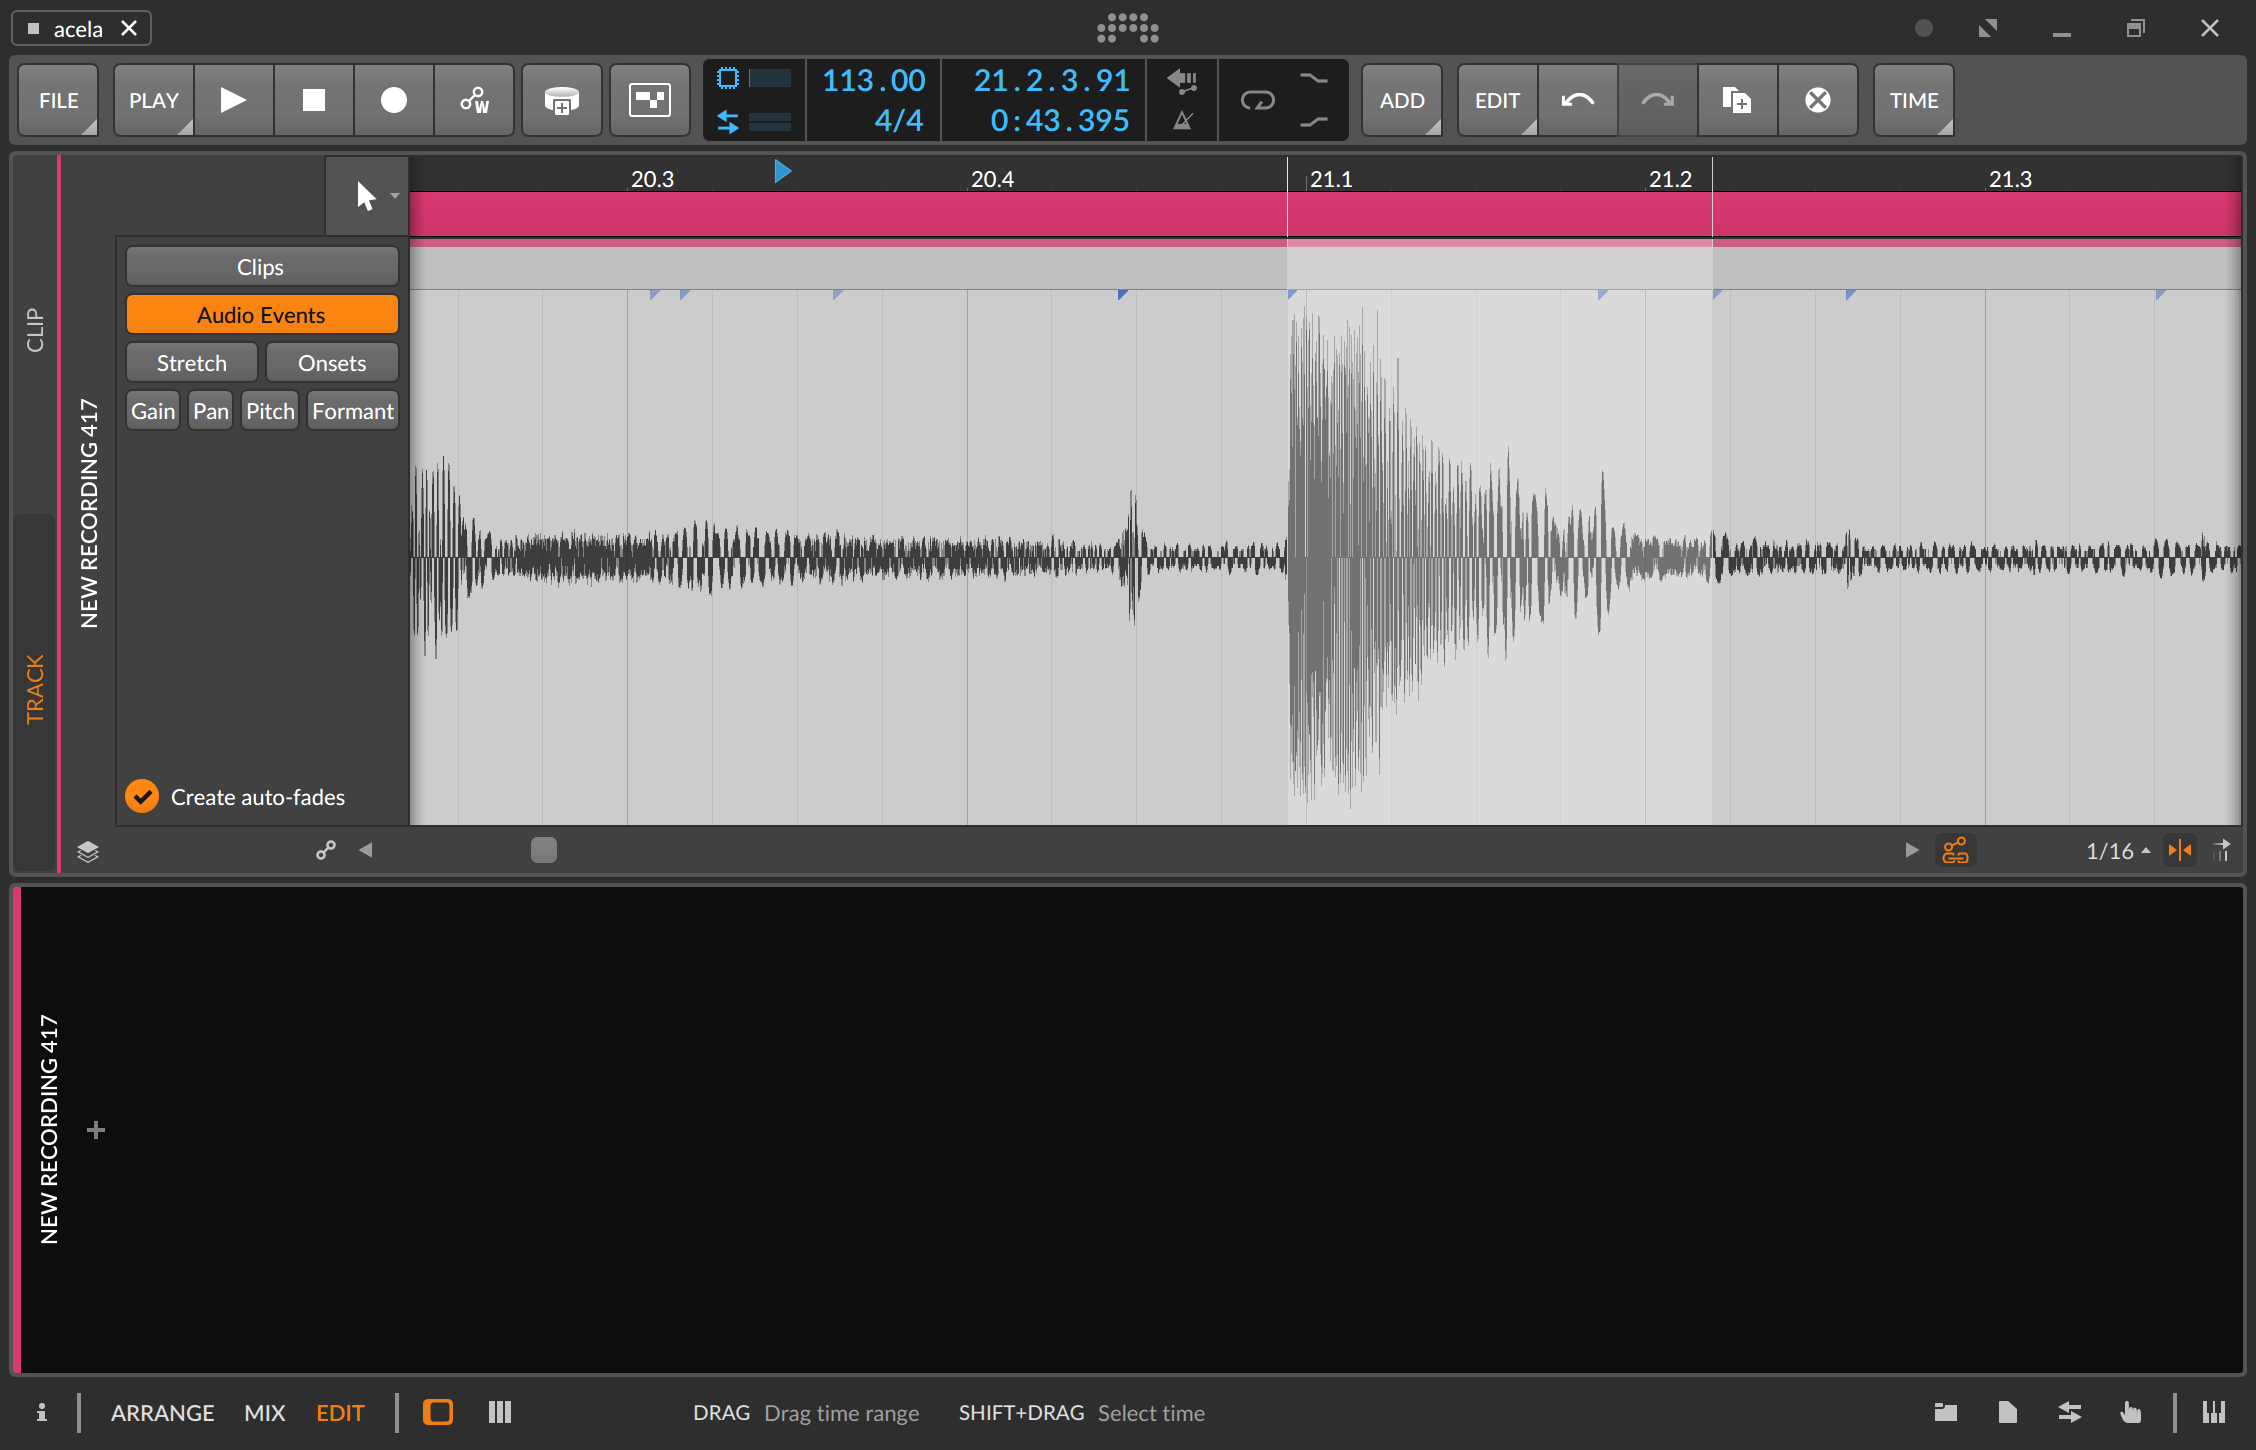The height and width of the screenshot is (1450, 2256).
Task: Click the Undo arrow icon
Action: click(x=1578, y=100)
